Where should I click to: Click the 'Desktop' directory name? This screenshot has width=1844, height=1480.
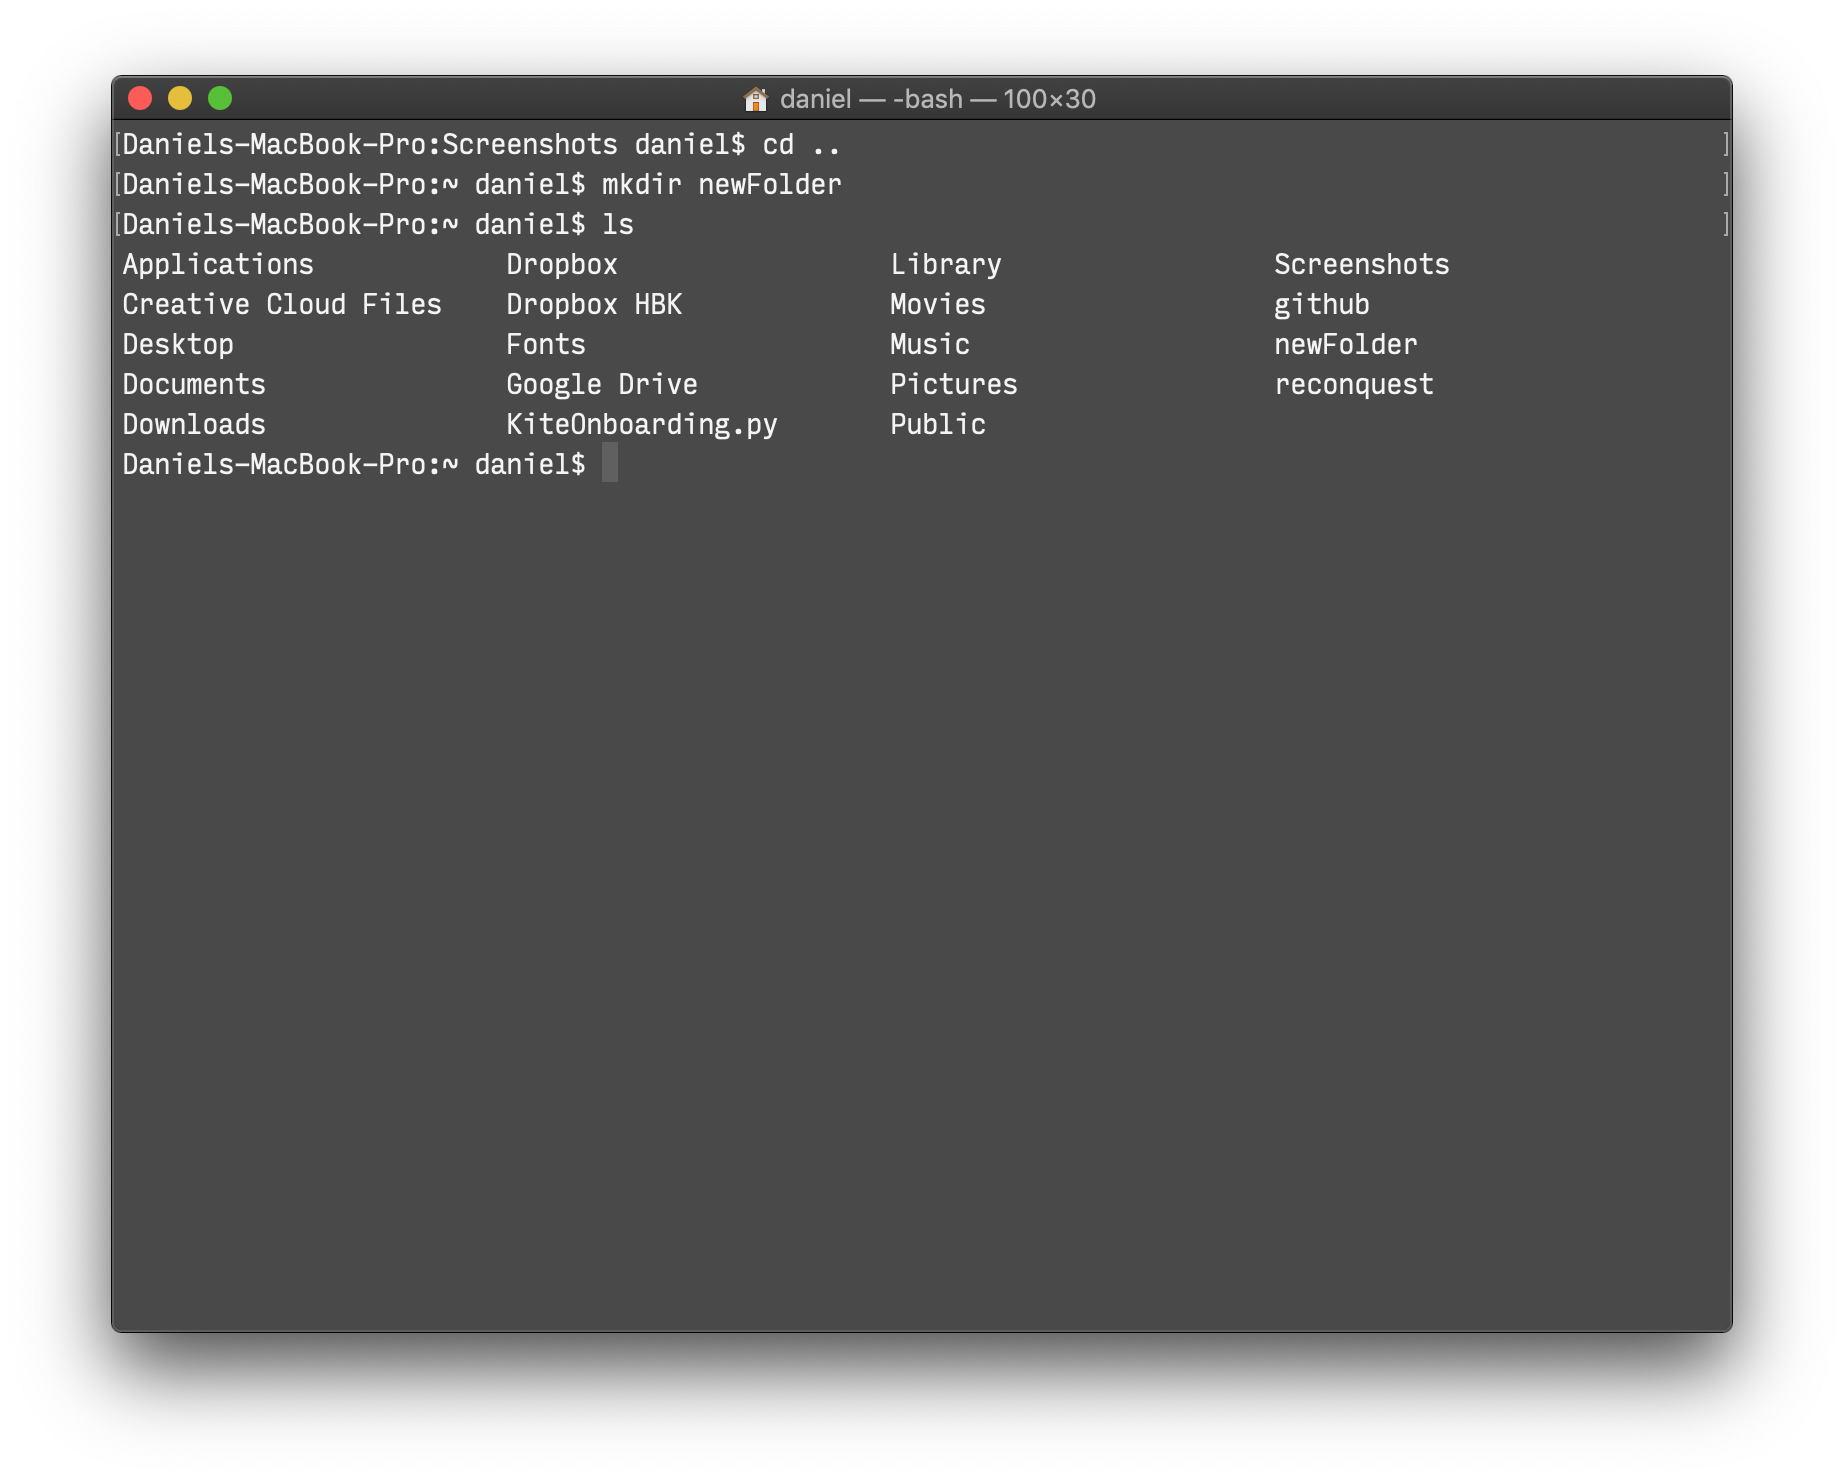pyautogui.click(x=178, y=345)
